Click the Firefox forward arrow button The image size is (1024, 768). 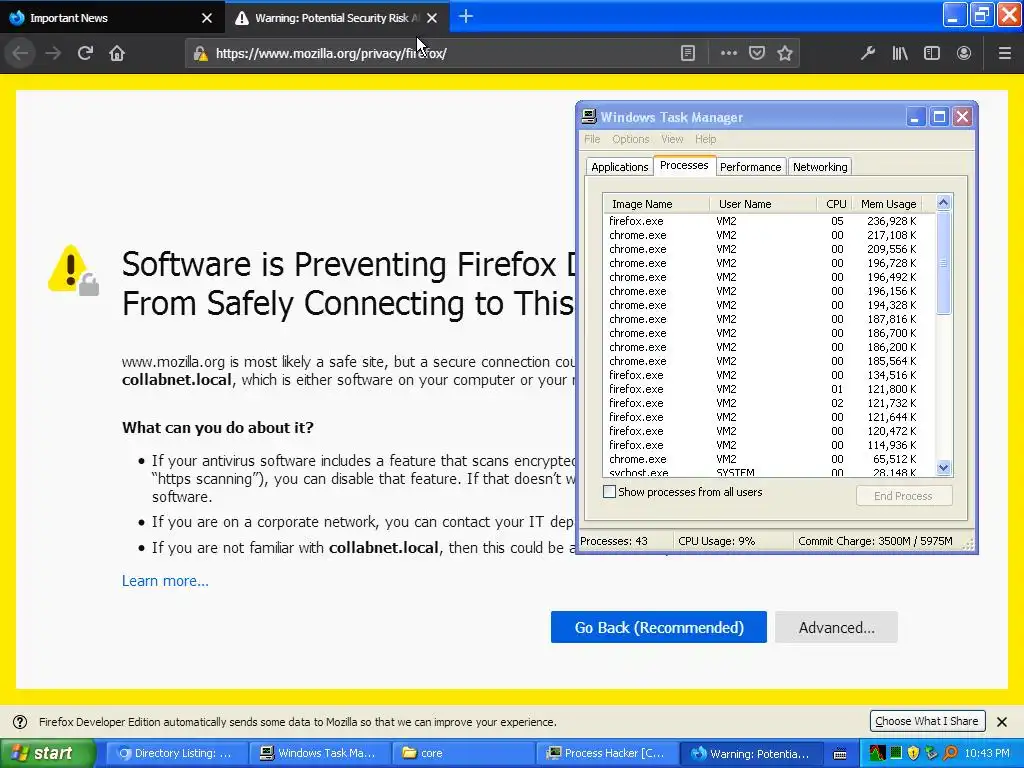[x=53, y=53]
